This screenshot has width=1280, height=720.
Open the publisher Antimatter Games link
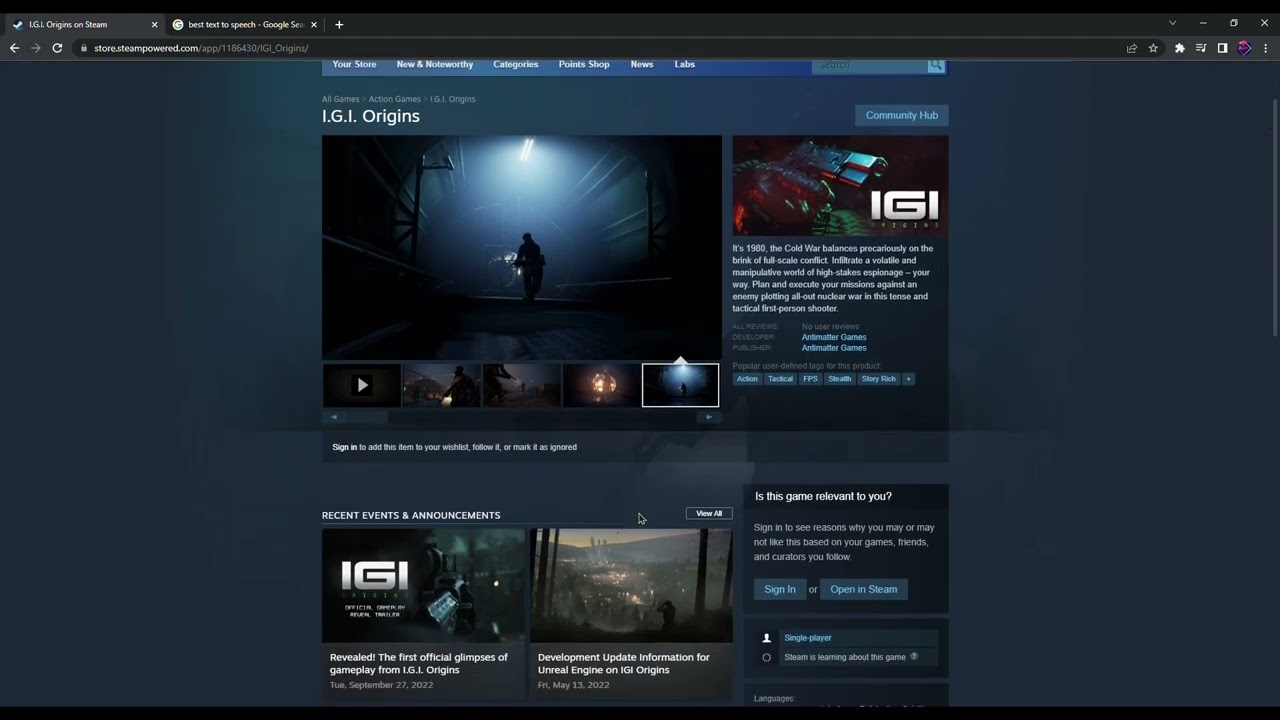834,348
